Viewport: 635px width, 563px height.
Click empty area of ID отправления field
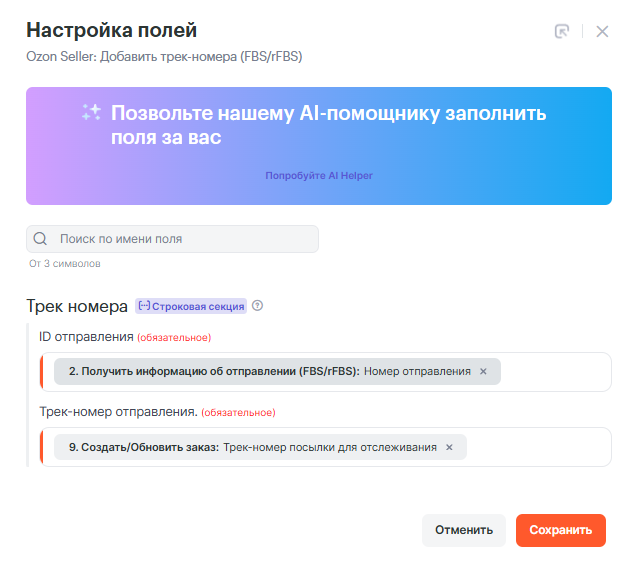pos(555,371)
